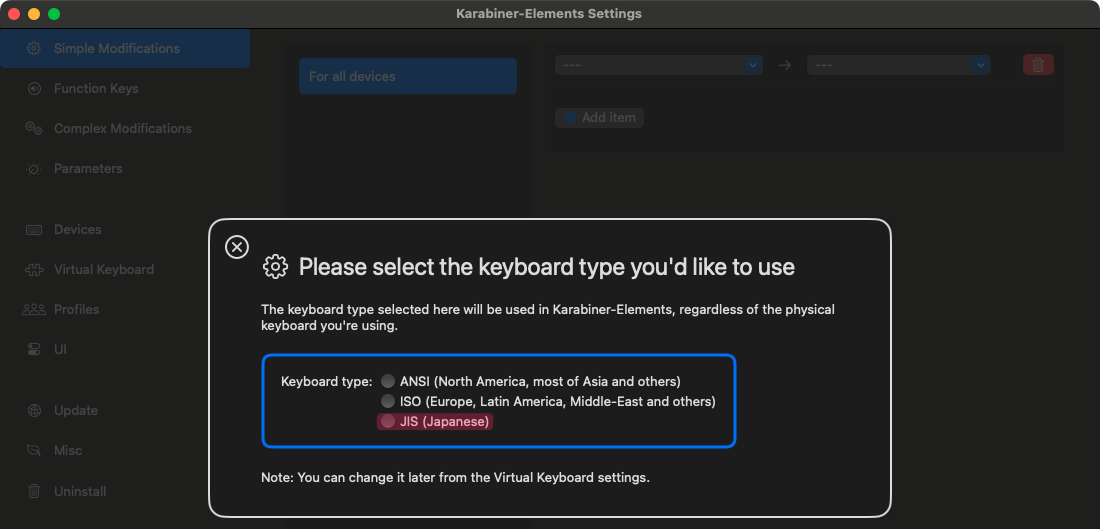Select ANSI keyboard type radio button
The image size is (1100, 529).
[x=388, y=382]
